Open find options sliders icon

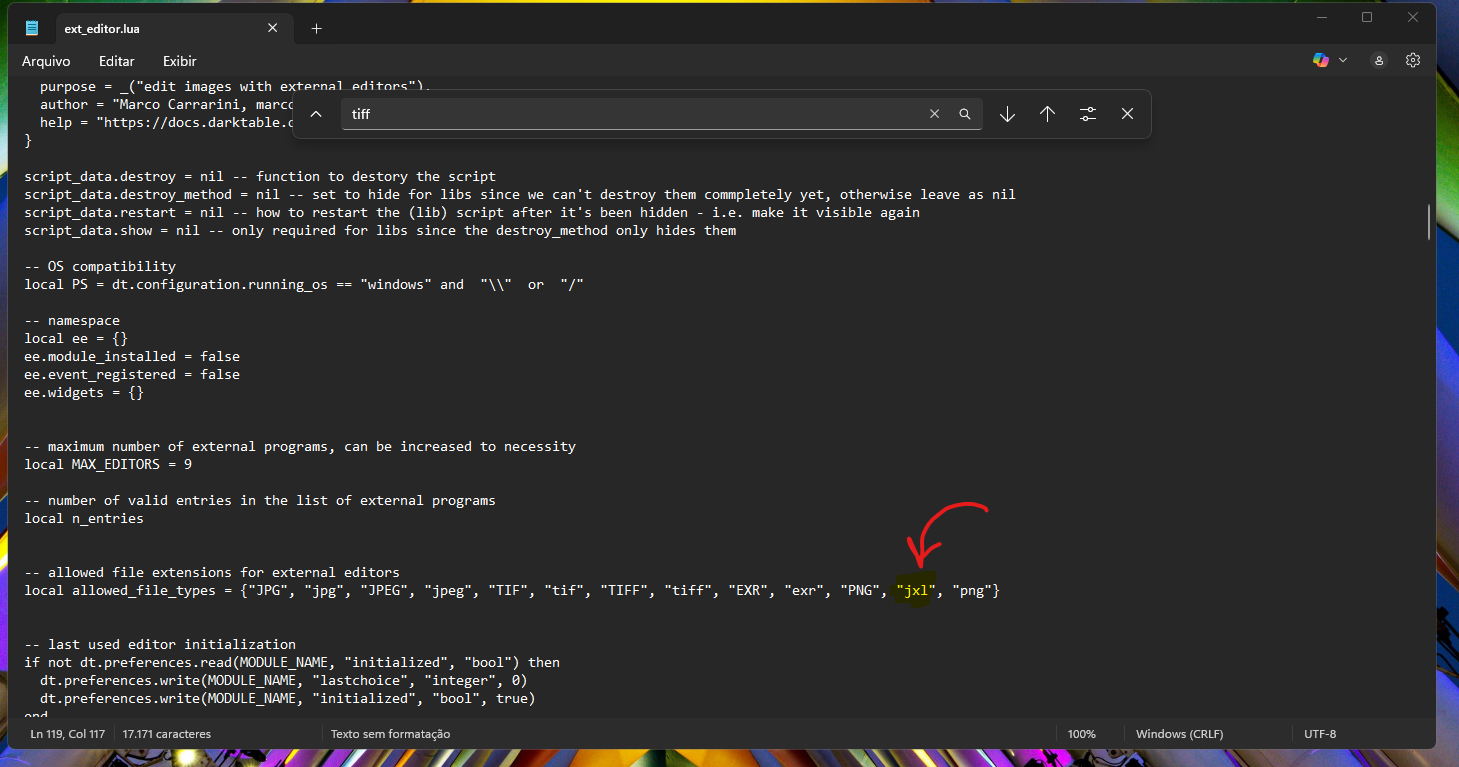click(x=1088, y=114)
